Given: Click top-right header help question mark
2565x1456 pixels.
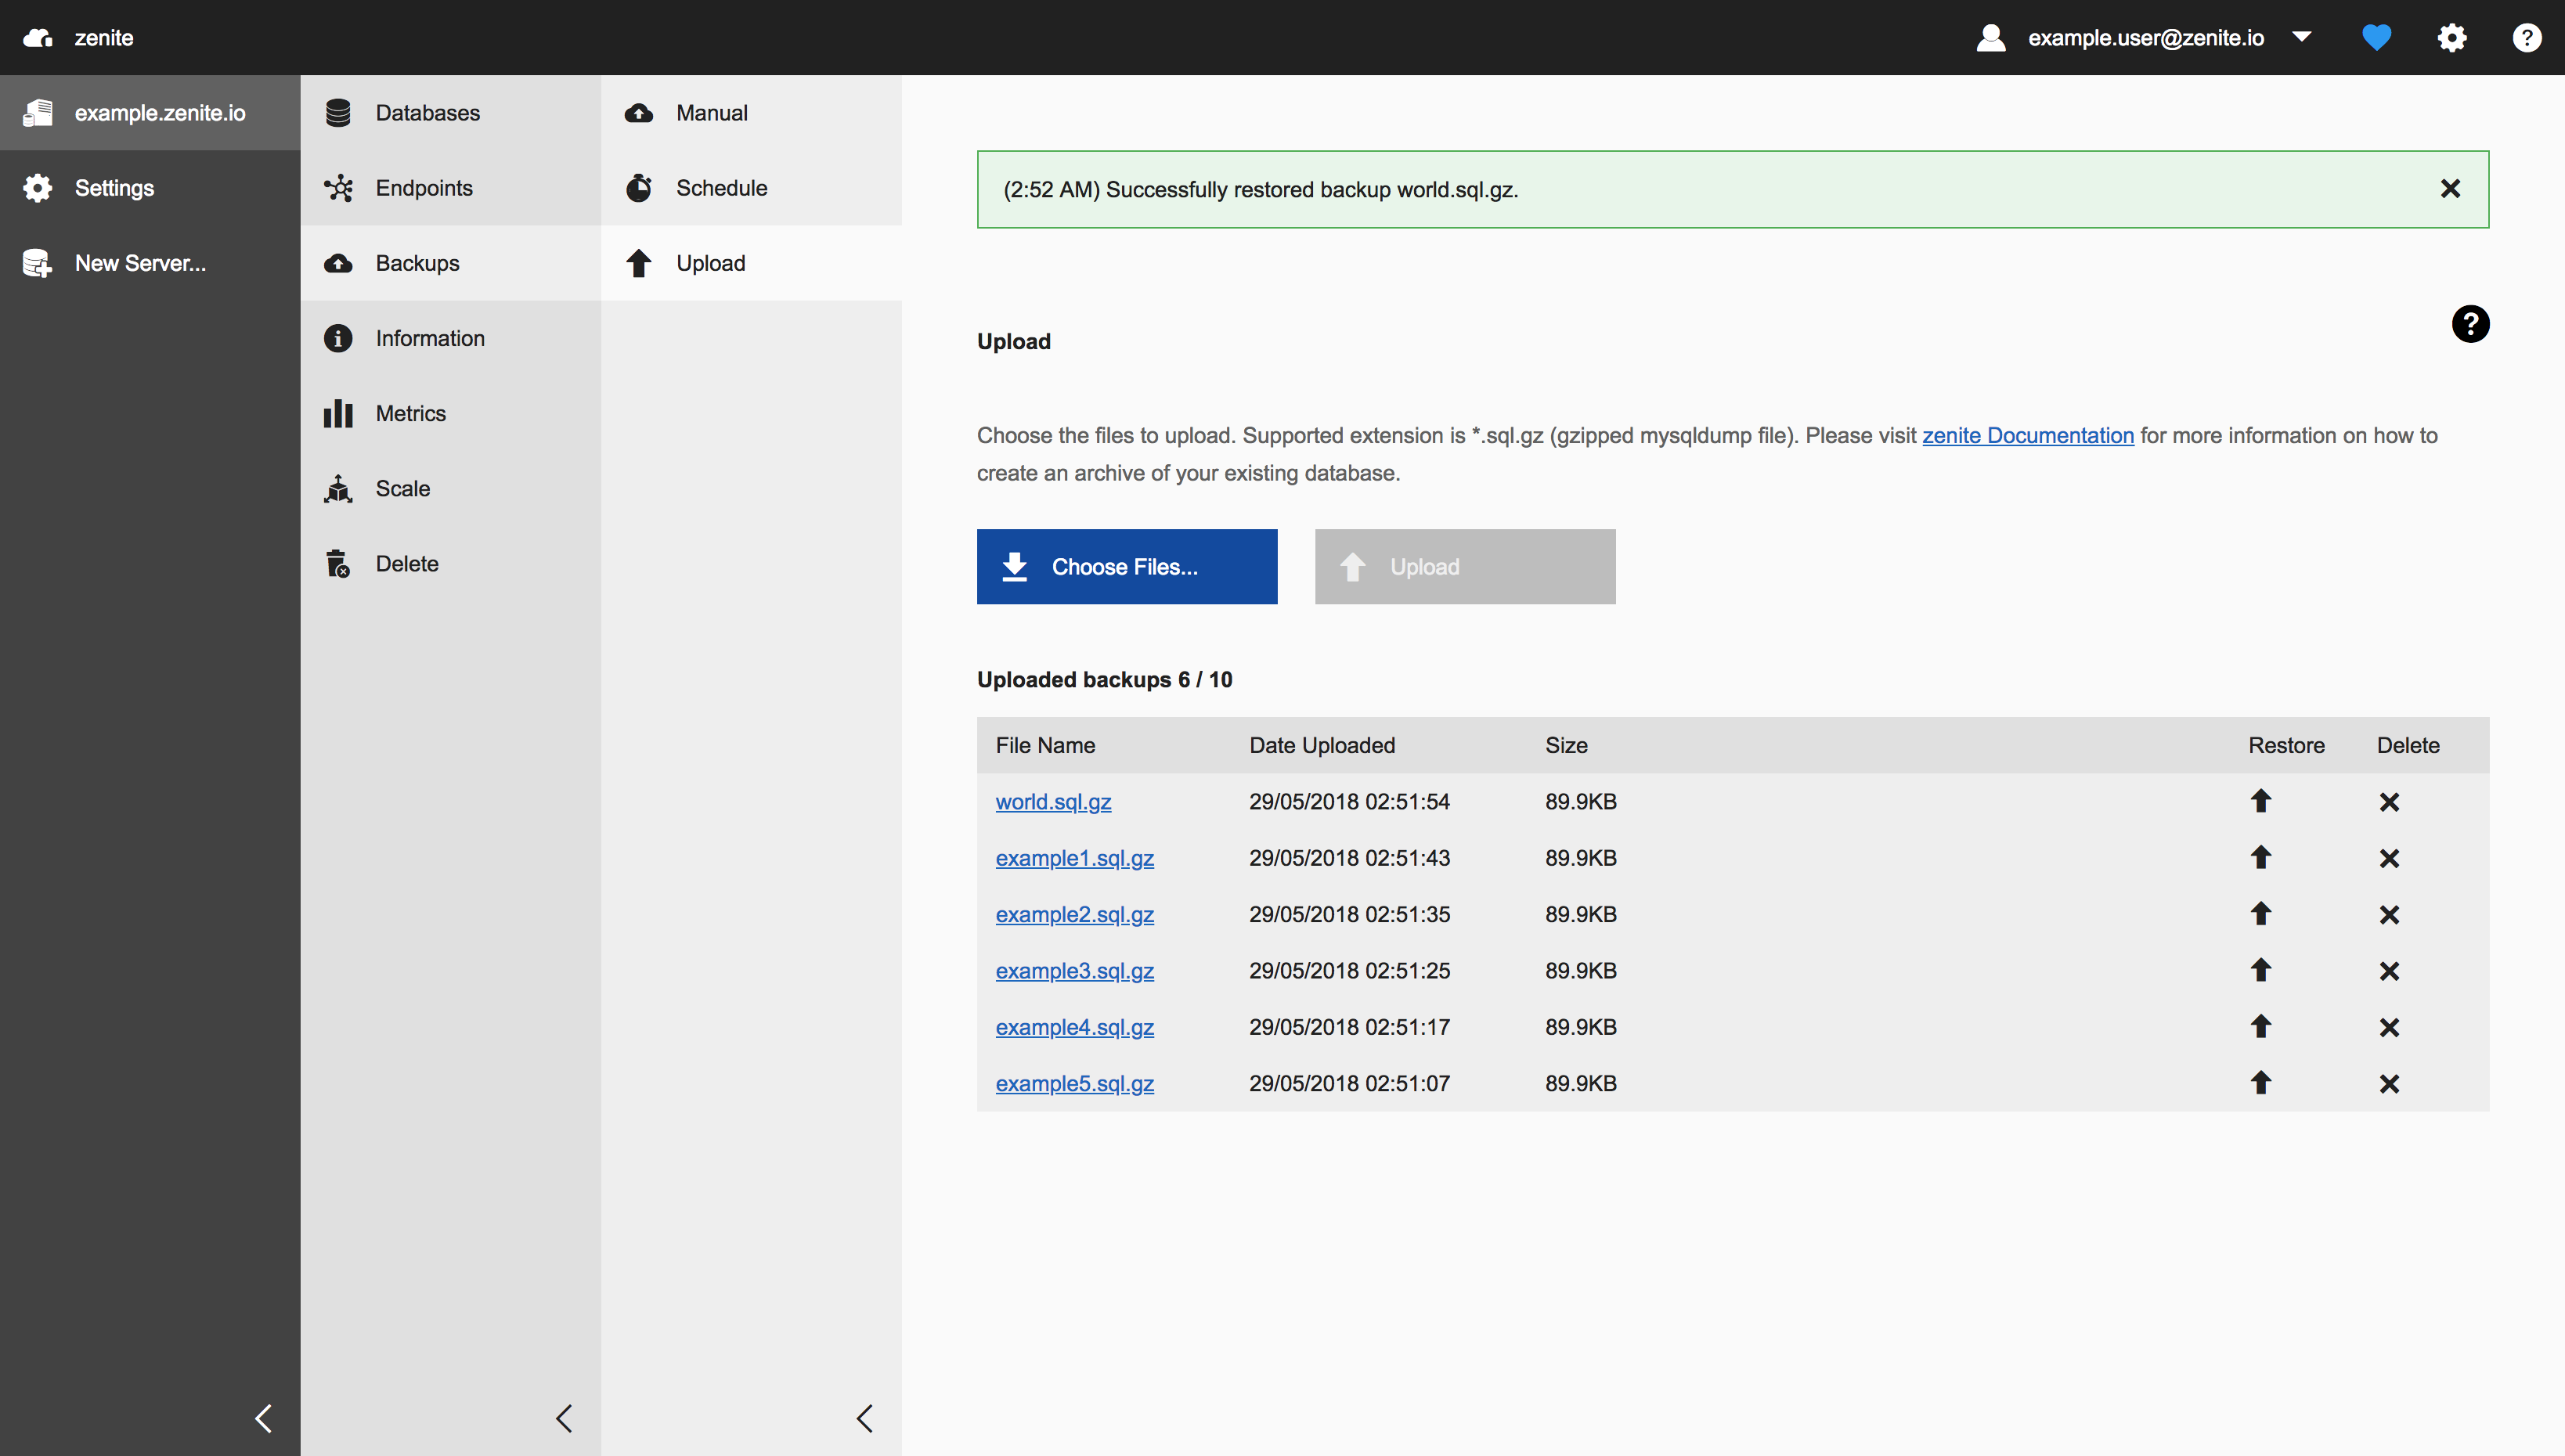Looking at the screenshot, I should (x=2526, y=38).
